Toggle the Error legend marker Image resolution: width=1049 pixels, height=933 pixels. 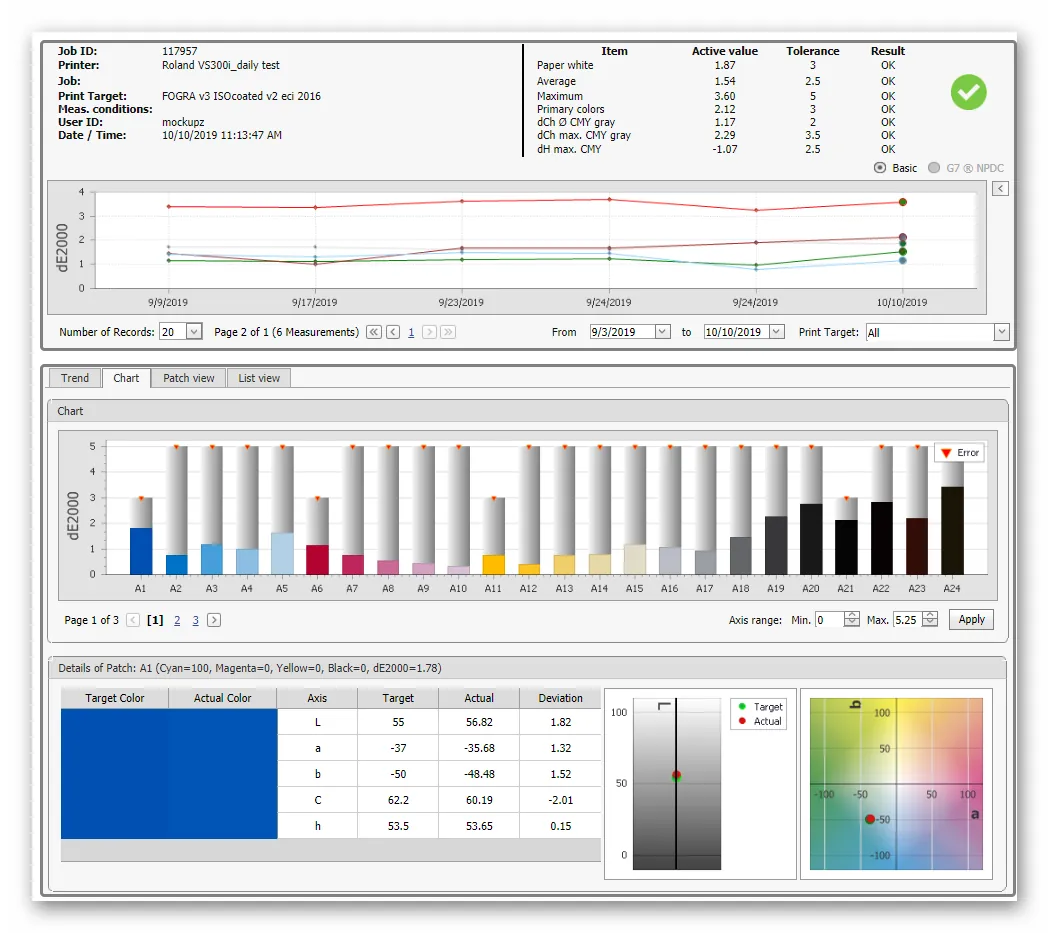click(946, 453)
